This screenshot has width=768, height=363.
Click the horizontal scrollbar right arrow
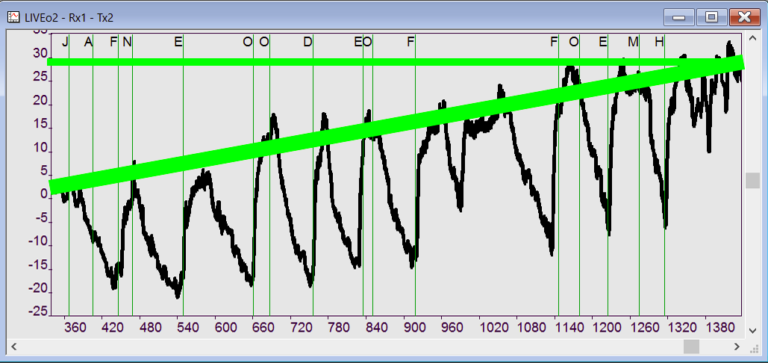pos(737,347)
